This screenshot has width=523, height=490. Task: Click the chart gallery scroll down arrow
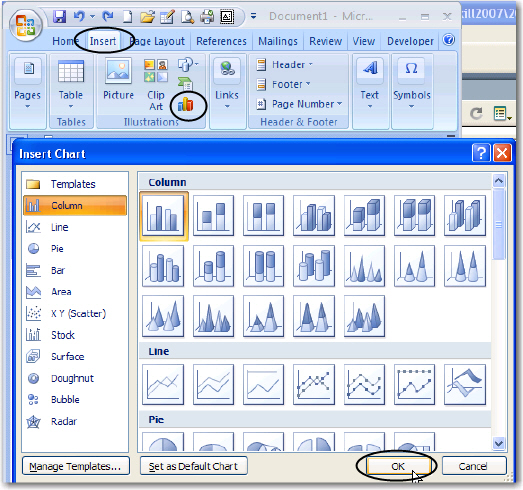pyautogui.click(x=499, y=444)
